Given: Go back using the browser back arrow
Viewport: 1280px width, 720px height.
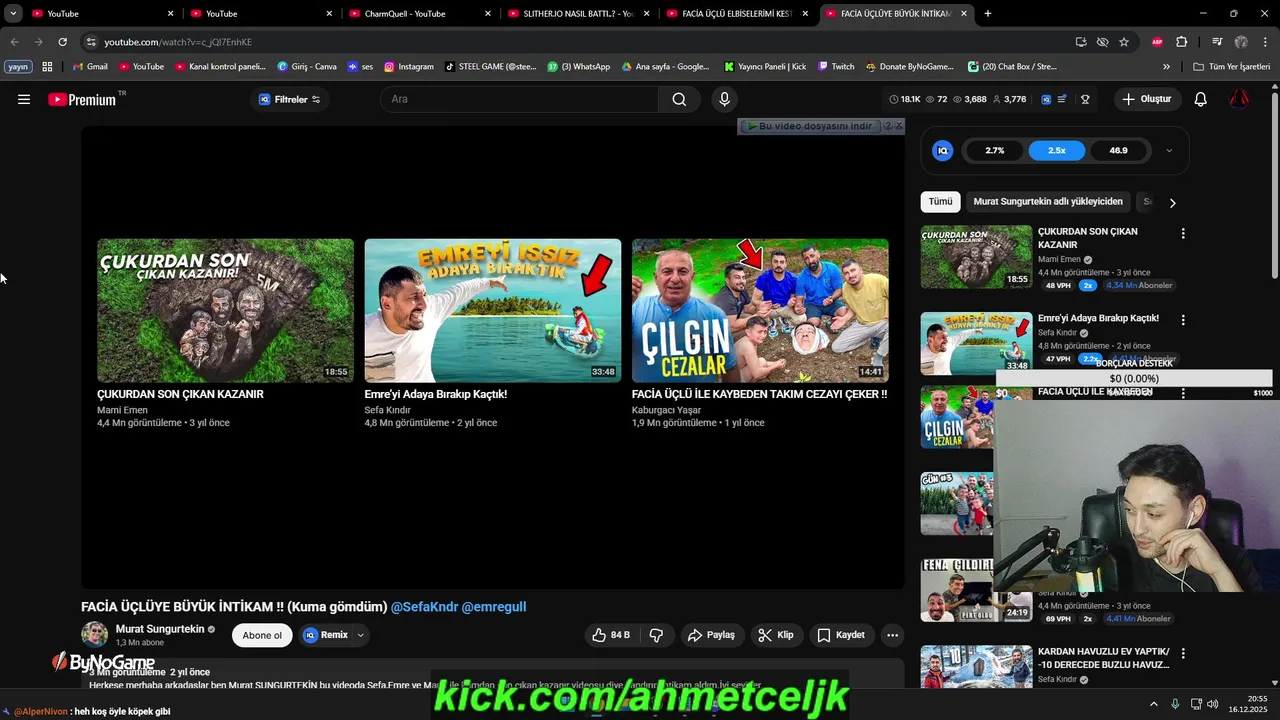Looking at the screenshot, I should click(14, 42).
